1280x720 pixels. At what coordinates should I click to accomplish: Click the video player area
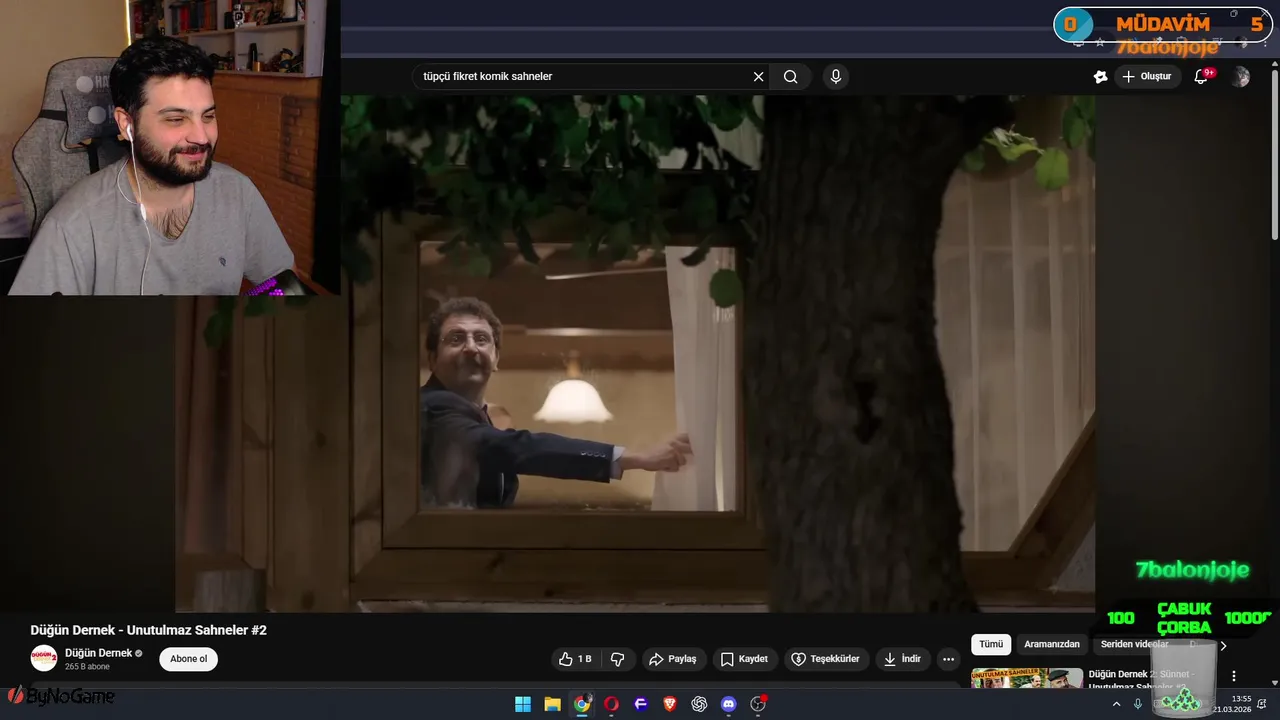(635, 352)
